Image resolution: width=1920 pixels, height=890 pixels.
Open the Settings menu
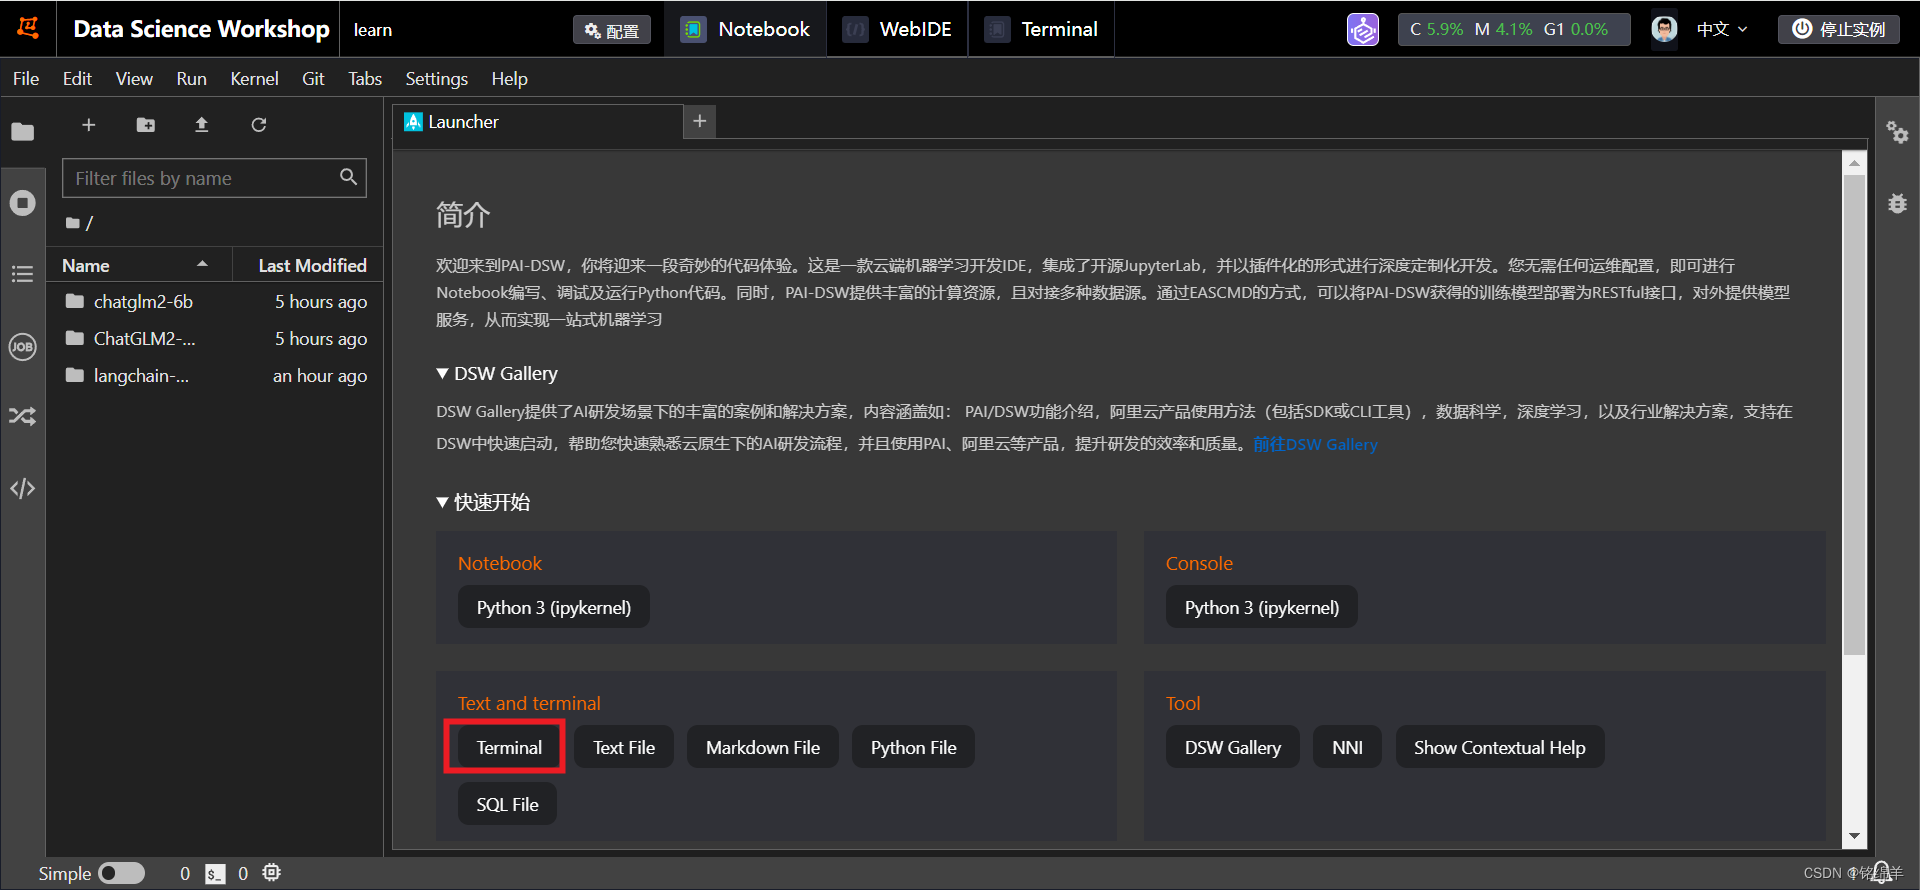pyautogui.click(x=436, y=78)
